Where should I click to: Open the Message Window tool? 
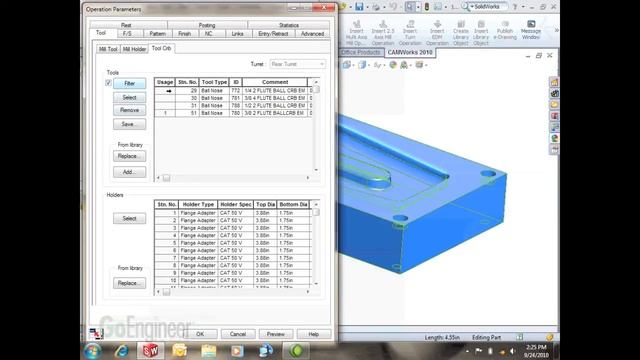coord(531,30)
